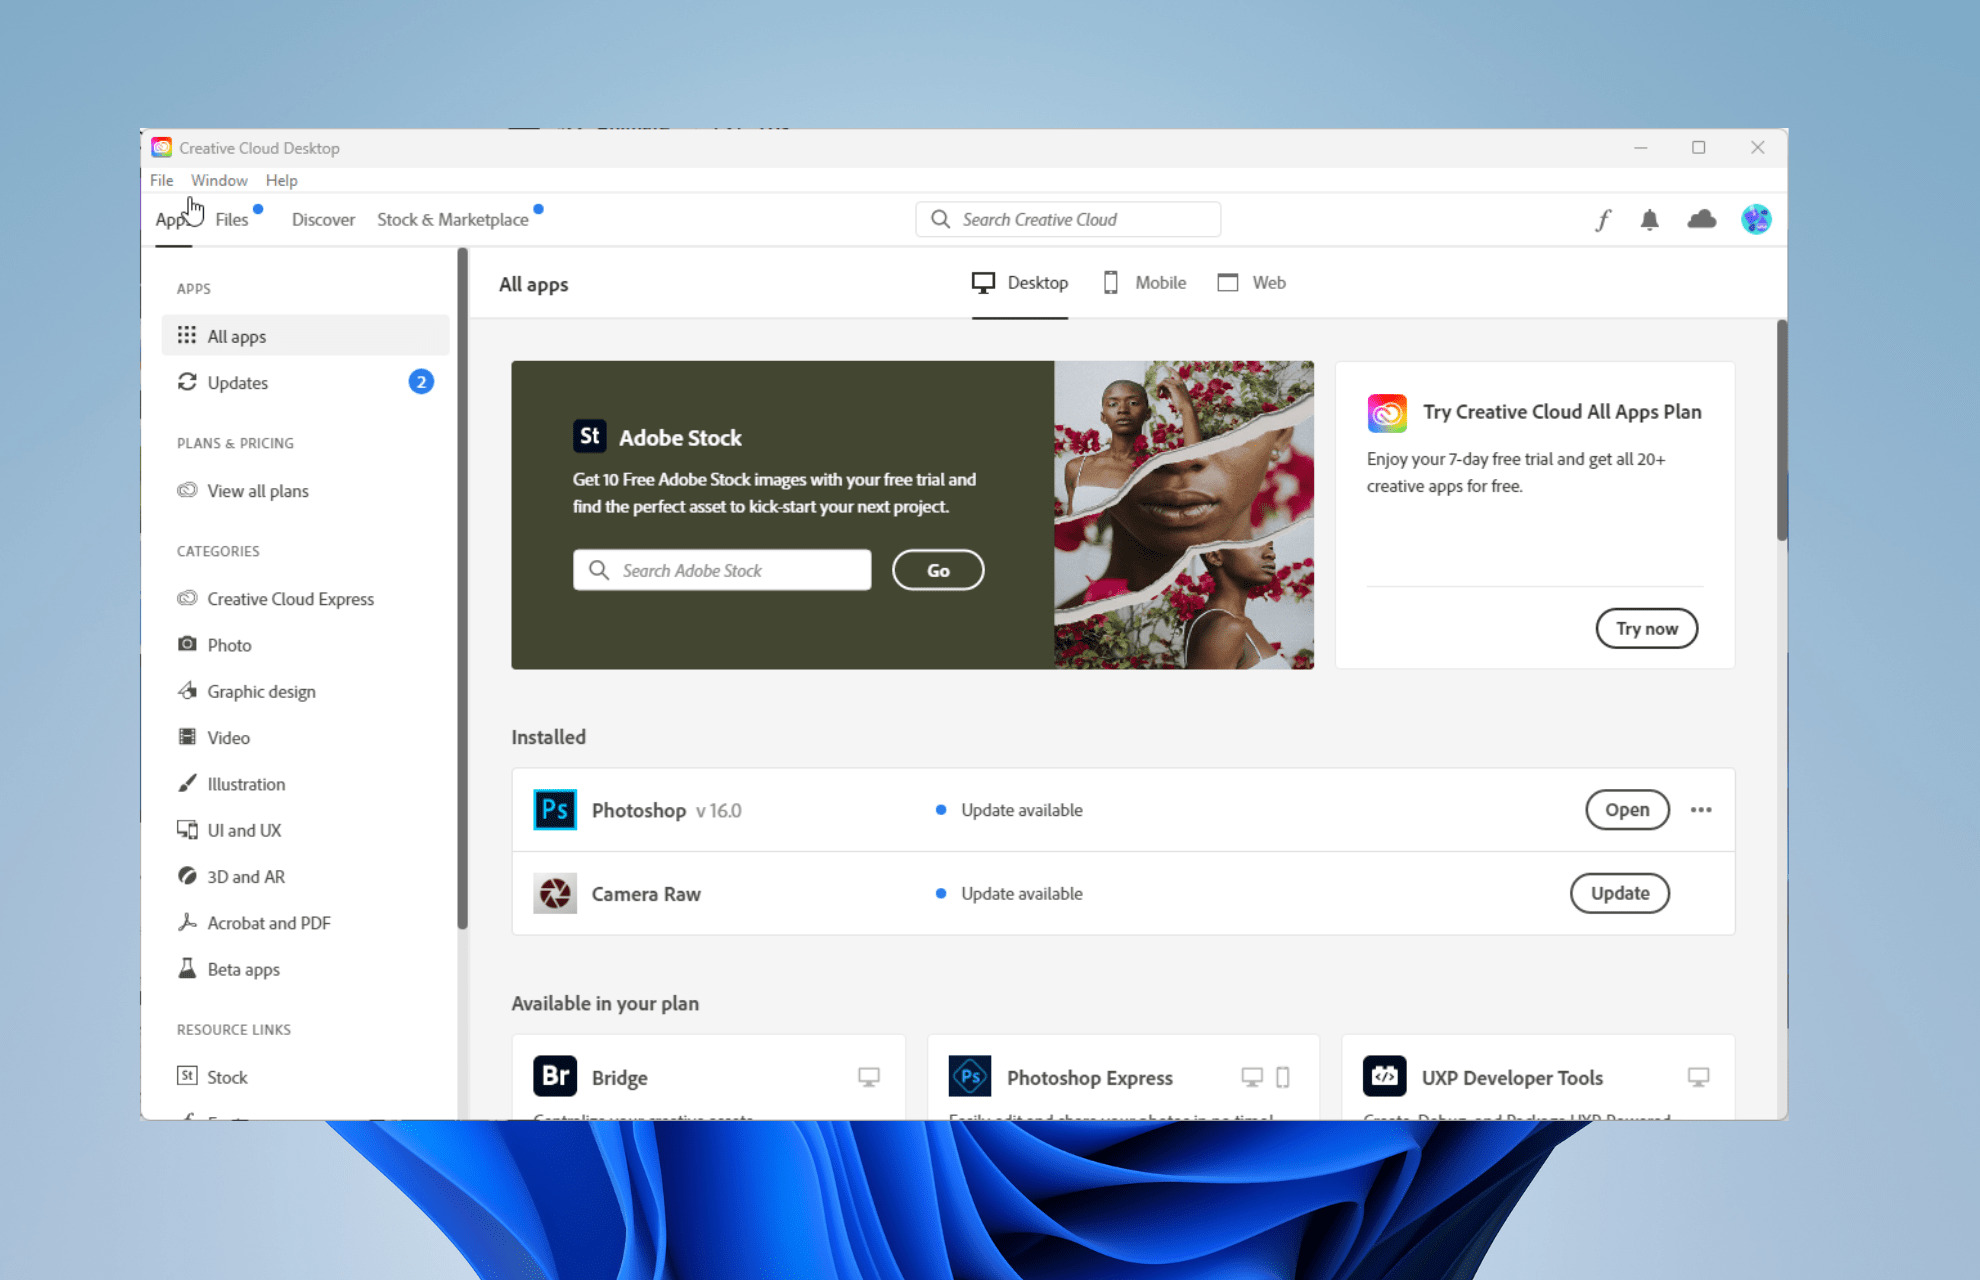The image size is (1980, 1280).
Task: Select the Desktop platform tab
Action: tap(1020, 283)
